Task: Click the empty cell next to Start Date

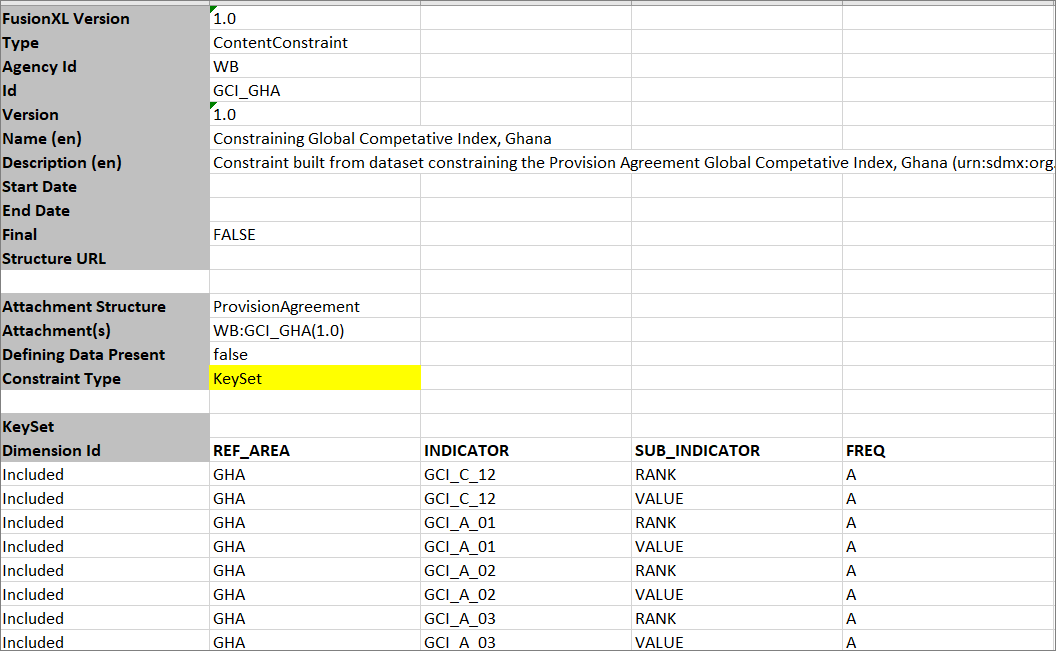Action: (314, 187)
